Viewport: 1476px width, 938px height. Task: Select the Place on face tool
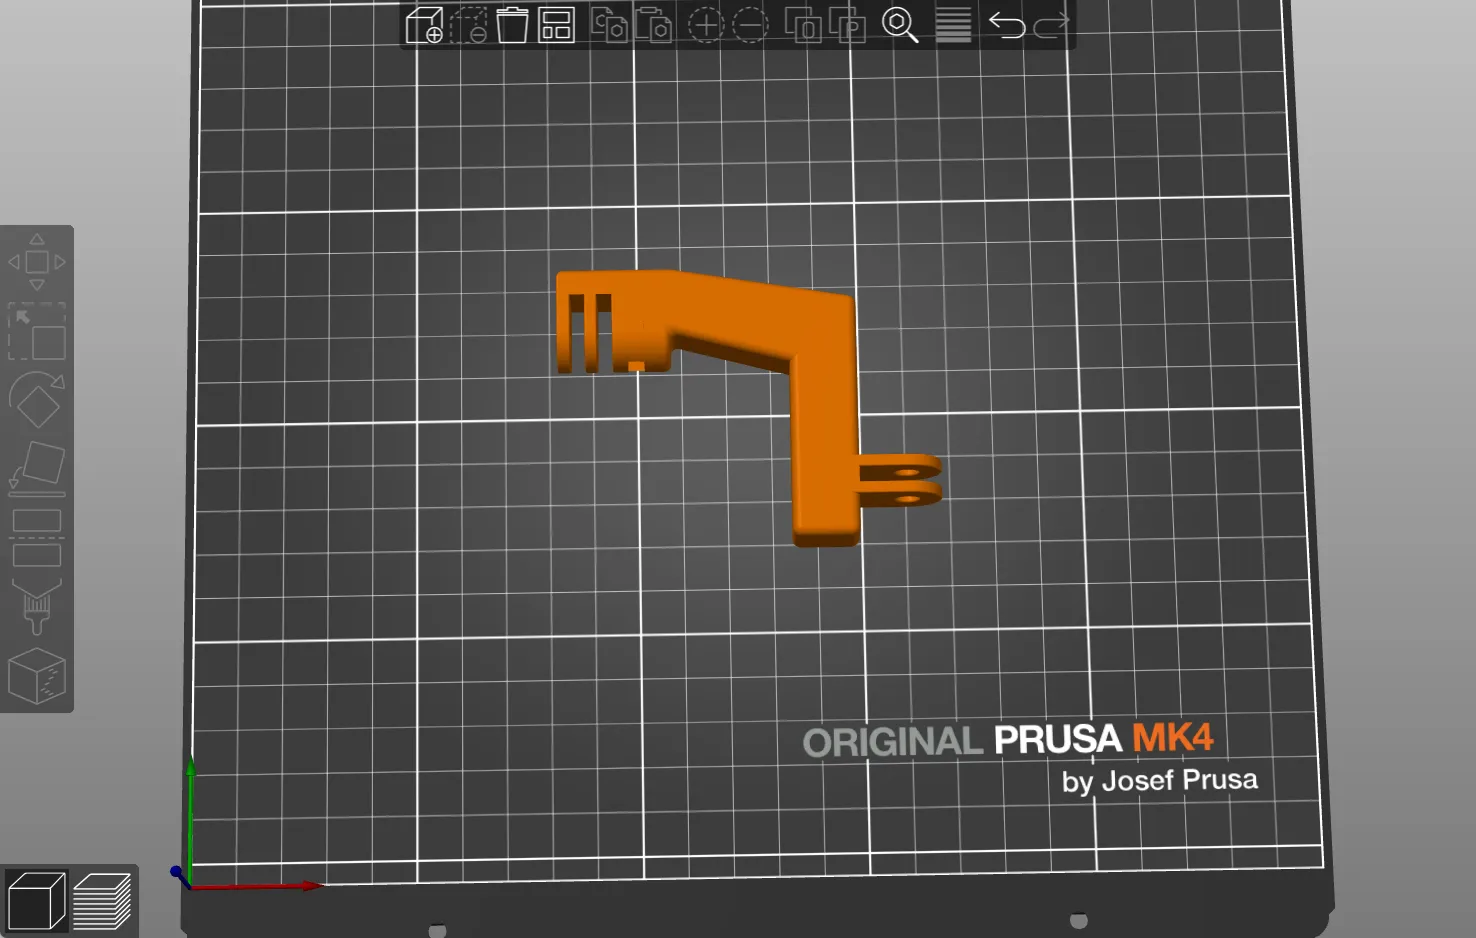[x=37, y=469]
